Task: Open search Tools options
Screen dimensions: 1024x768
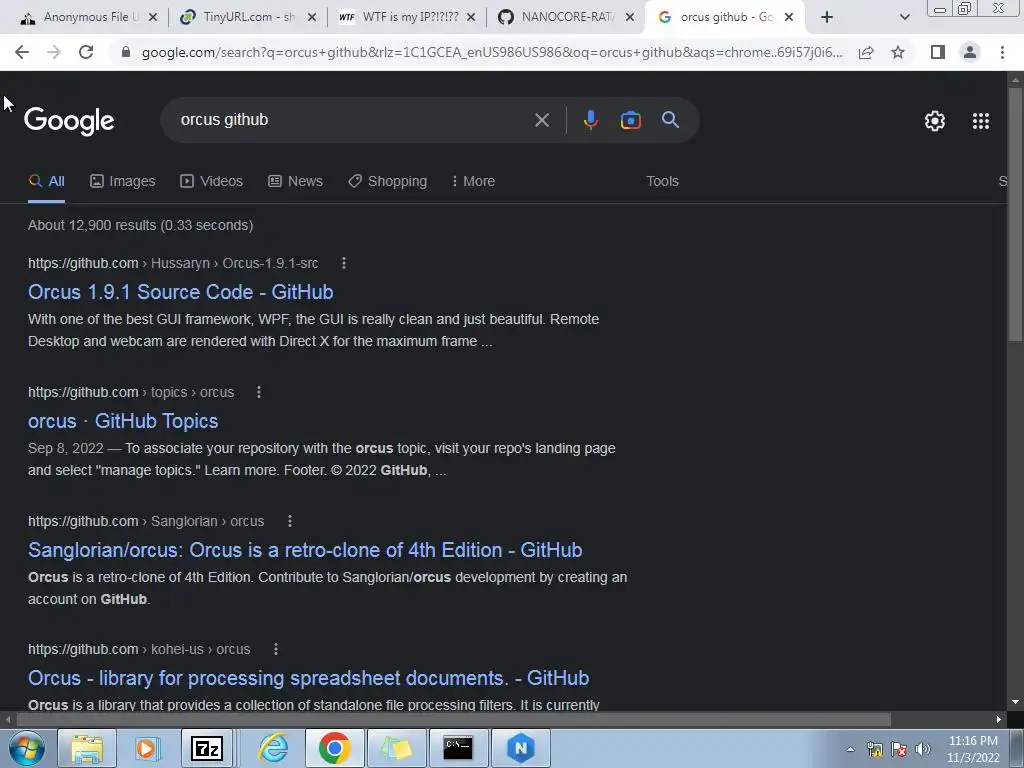Action: point(662,182)
